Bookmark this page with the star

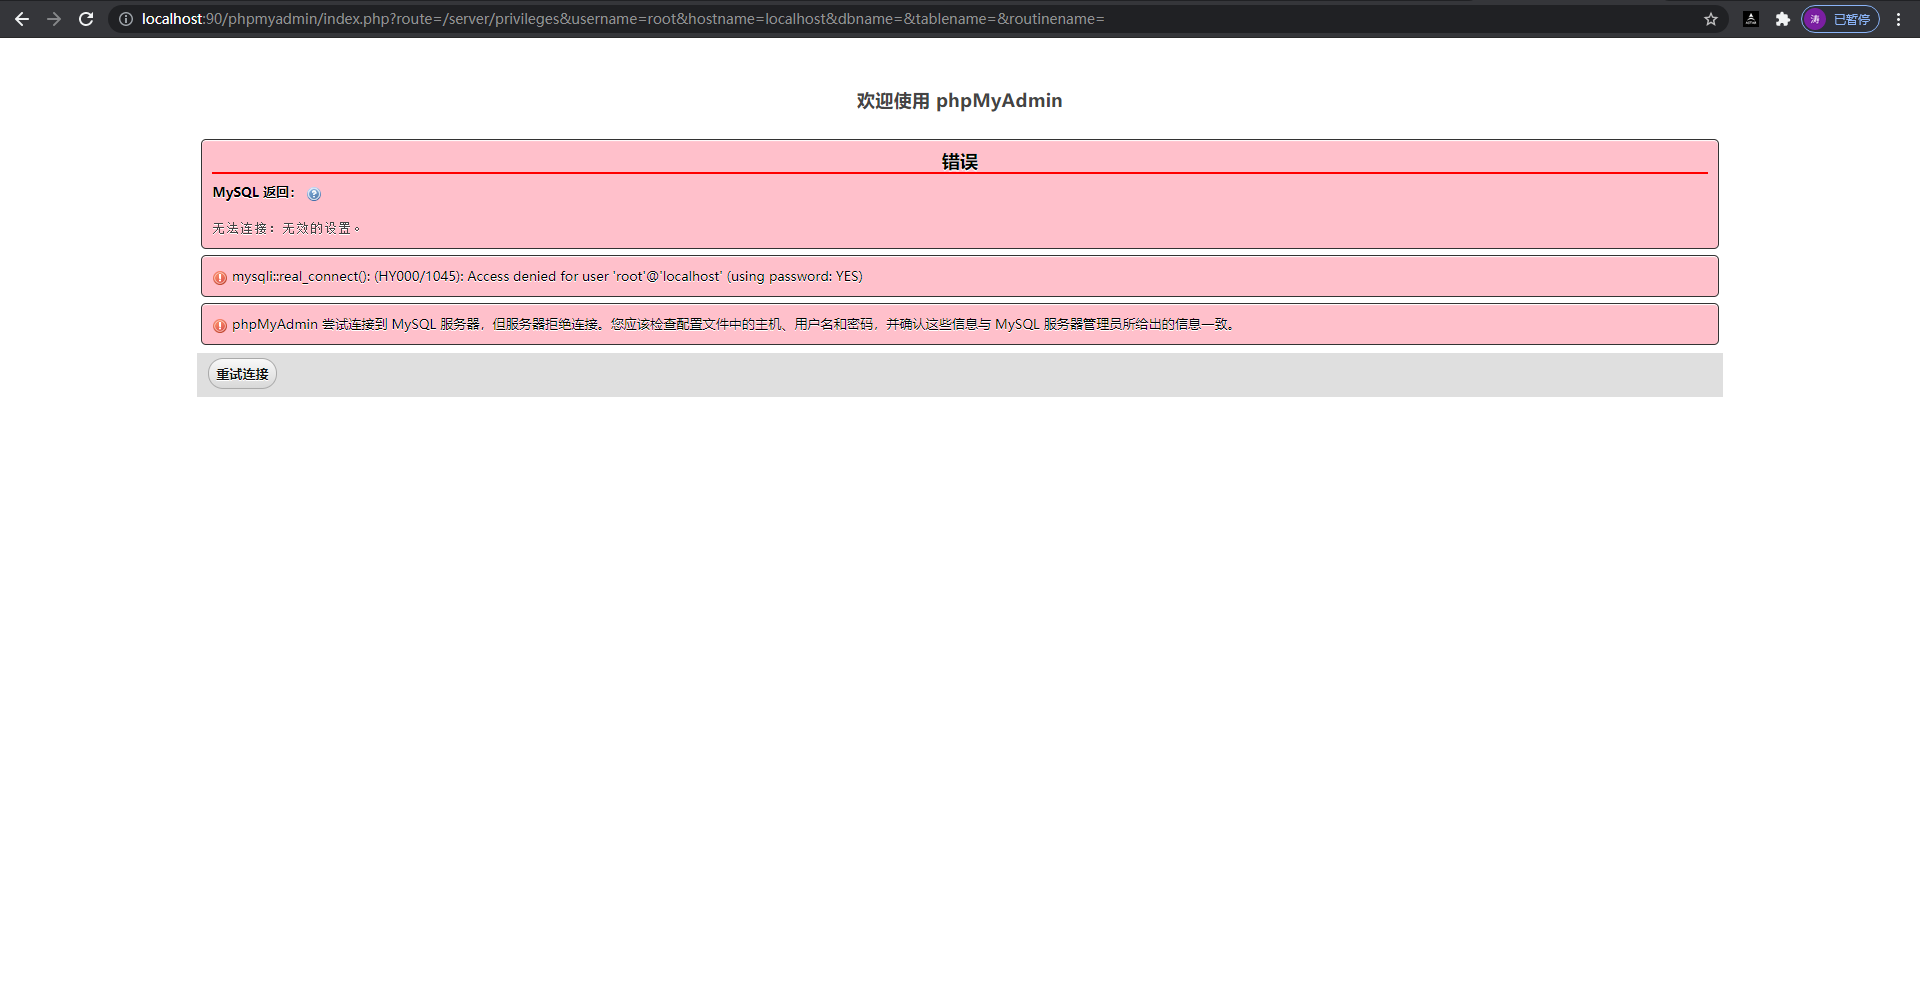coord(1711,19)
